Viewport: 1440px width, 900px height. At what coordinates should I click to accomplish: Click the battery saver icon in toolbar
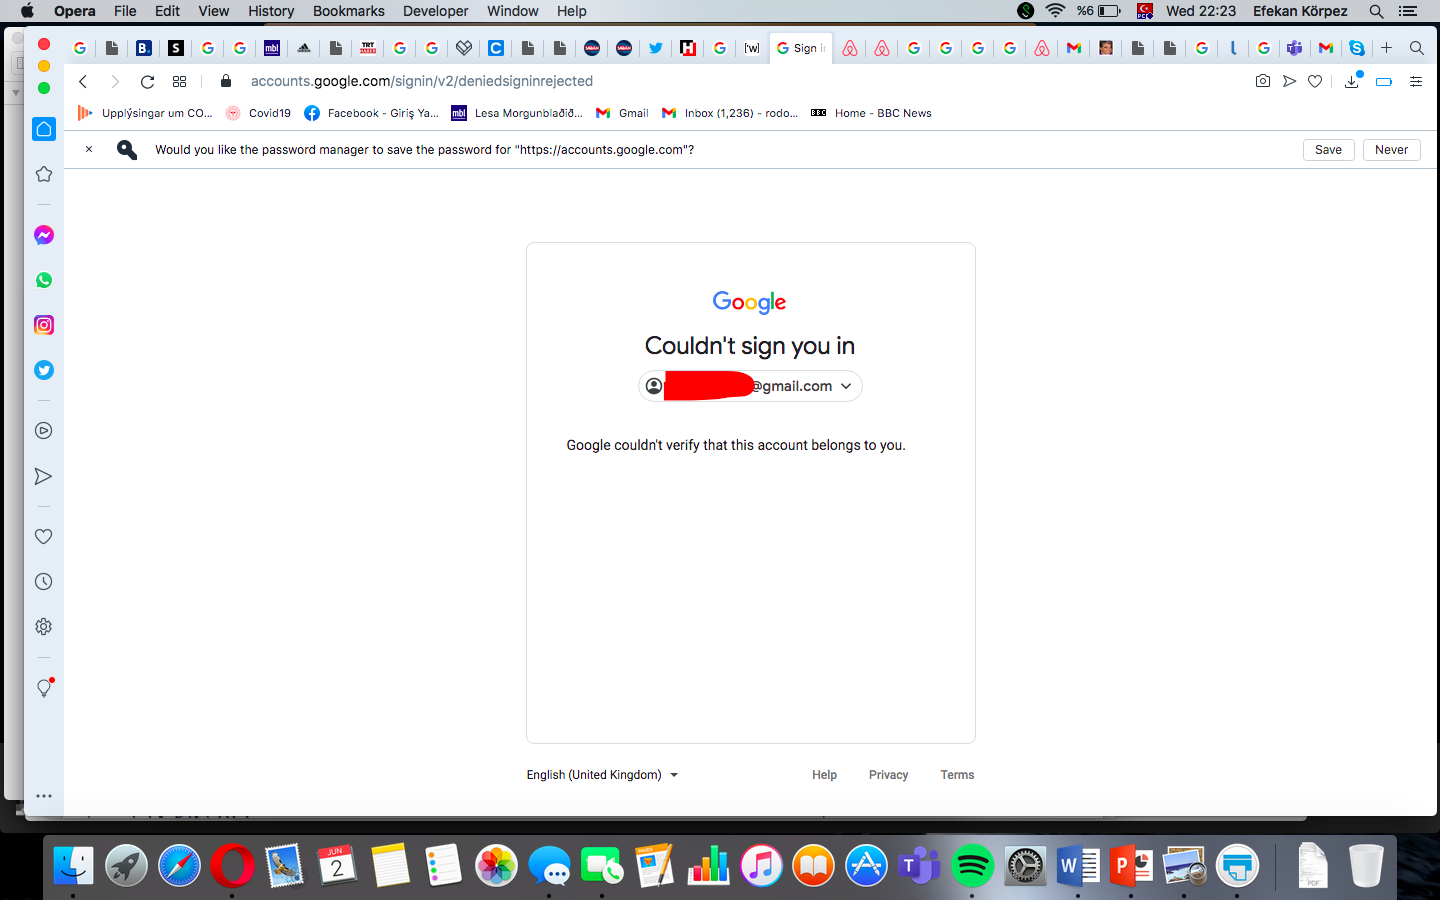(x=1384, y=81)
